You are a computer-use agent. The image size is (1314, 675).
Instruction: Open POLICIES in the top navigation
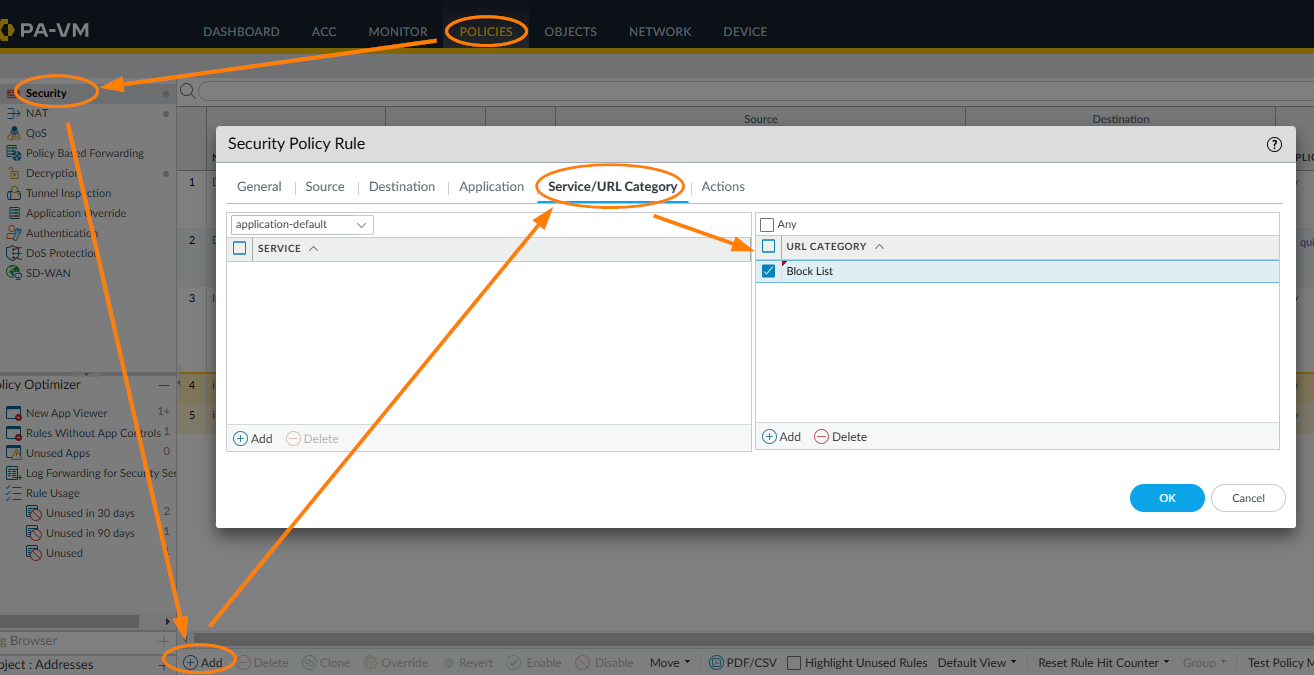[486, 32]
